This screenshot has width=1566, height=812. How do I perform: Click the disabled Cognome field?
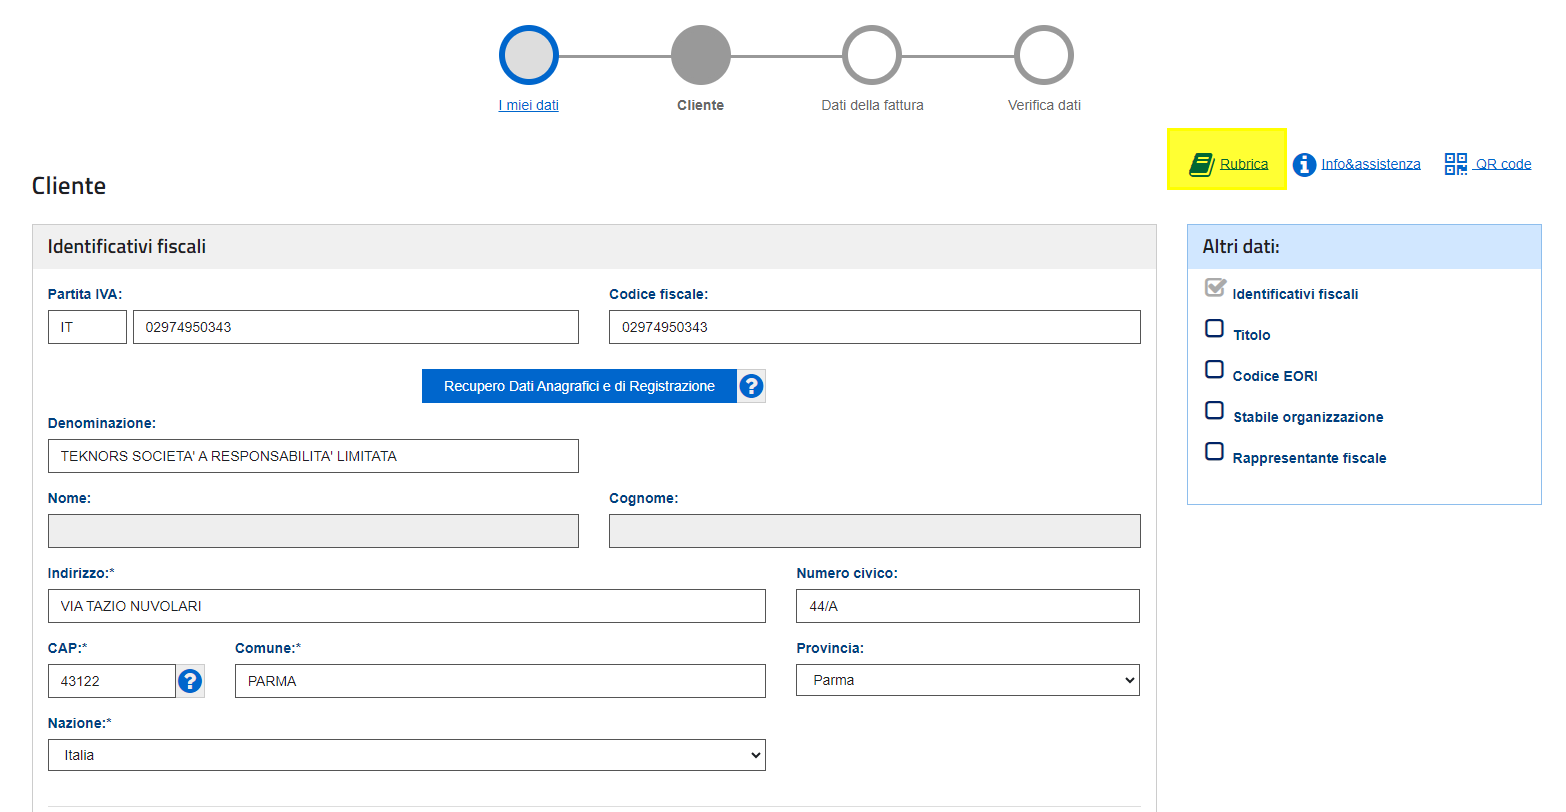[x=875, y=531]
